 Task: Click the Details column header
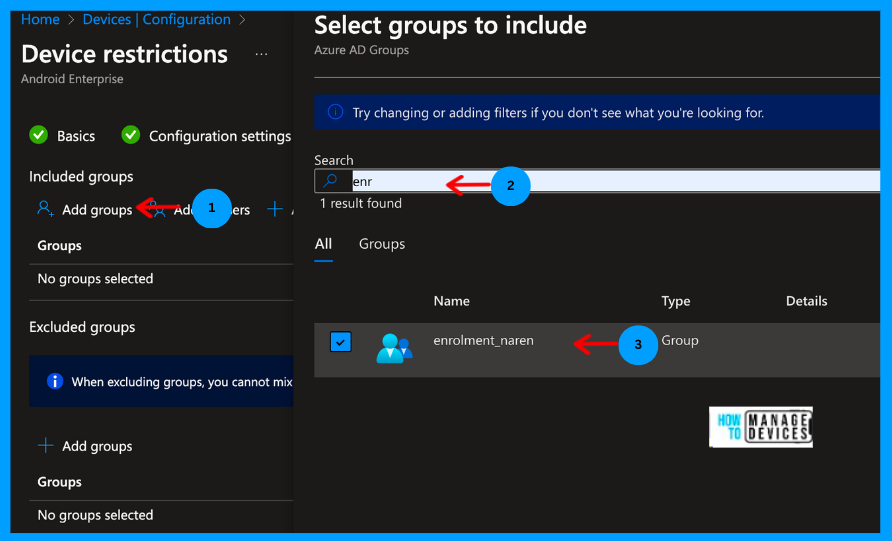click(x=806, y=301)
